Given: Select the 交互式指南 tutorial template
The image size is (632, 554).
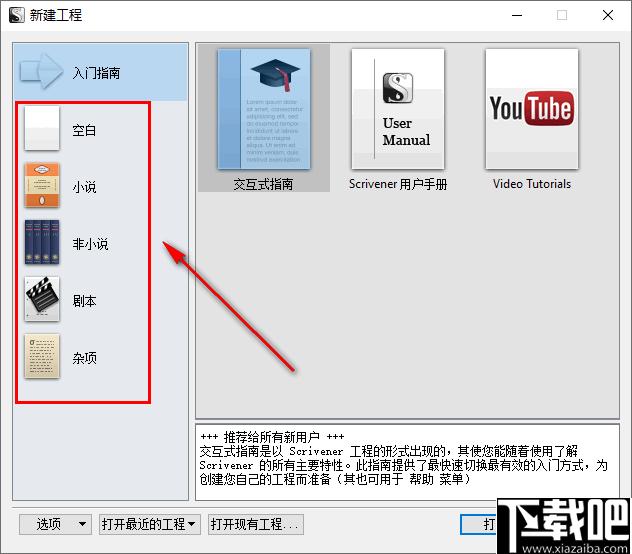Looking at the screenshot, I should (264, 118).
